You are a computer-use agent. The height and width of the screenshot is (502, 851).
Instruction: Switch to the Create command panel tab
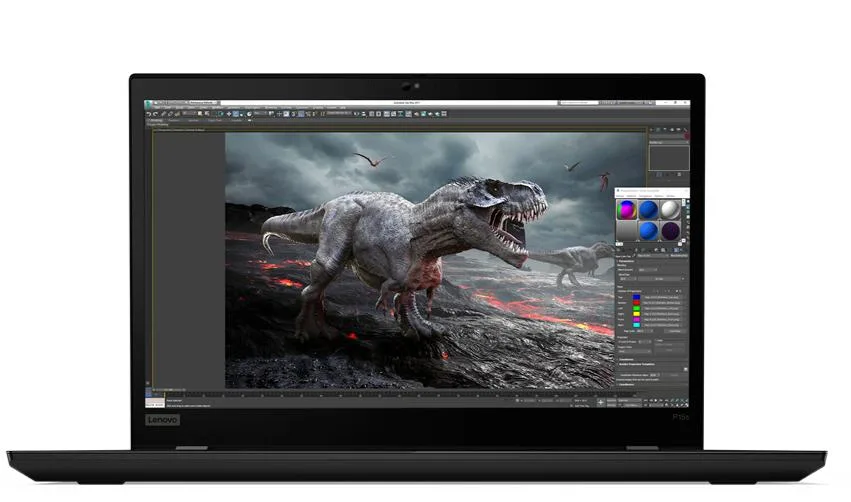[x=651, y=130]
